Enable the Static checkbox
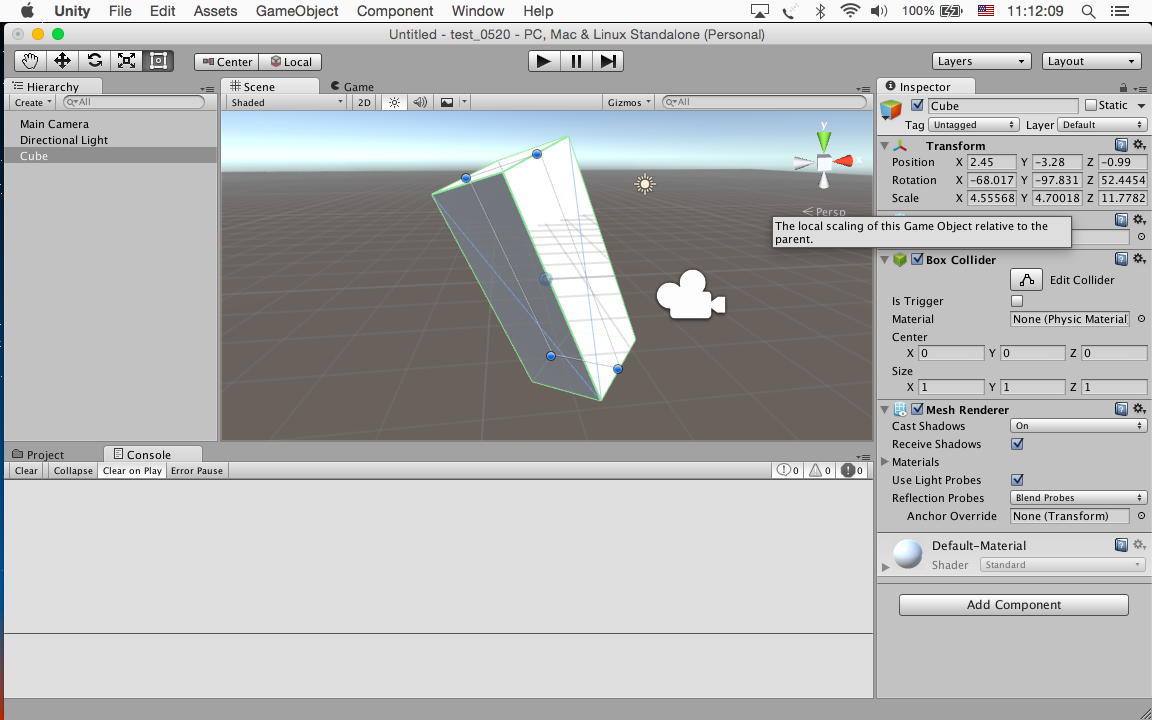The width and height of the screenshot is (1152, 720). 1091,105
